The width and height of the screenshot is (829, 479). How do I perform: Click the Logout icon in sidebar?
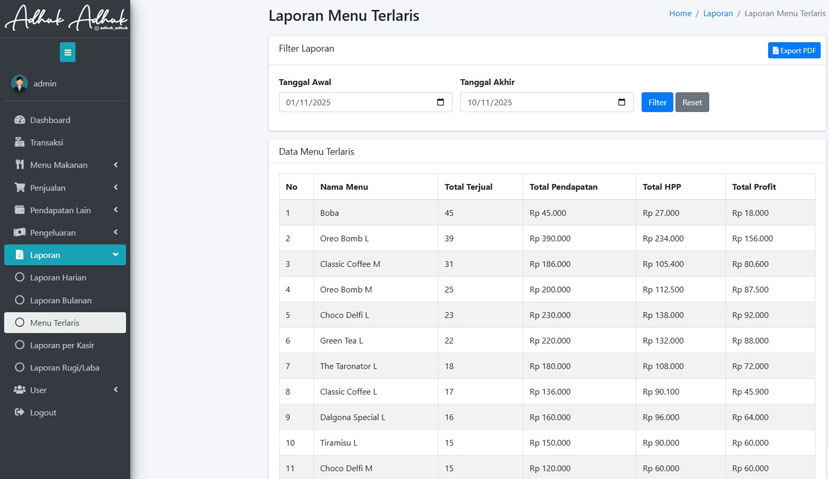(x=19, y=412)
